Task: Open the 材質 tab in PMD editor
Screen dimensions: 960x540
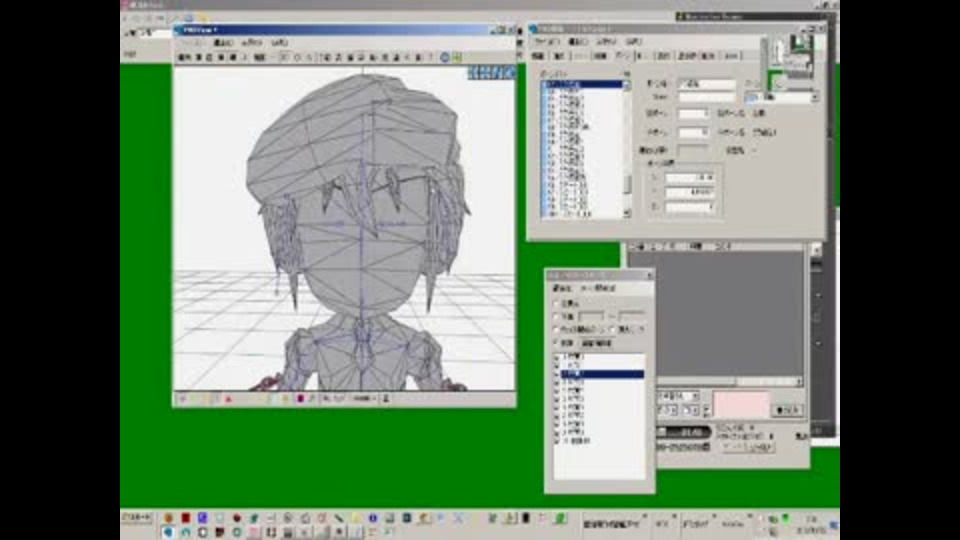Action: [600, 56]
